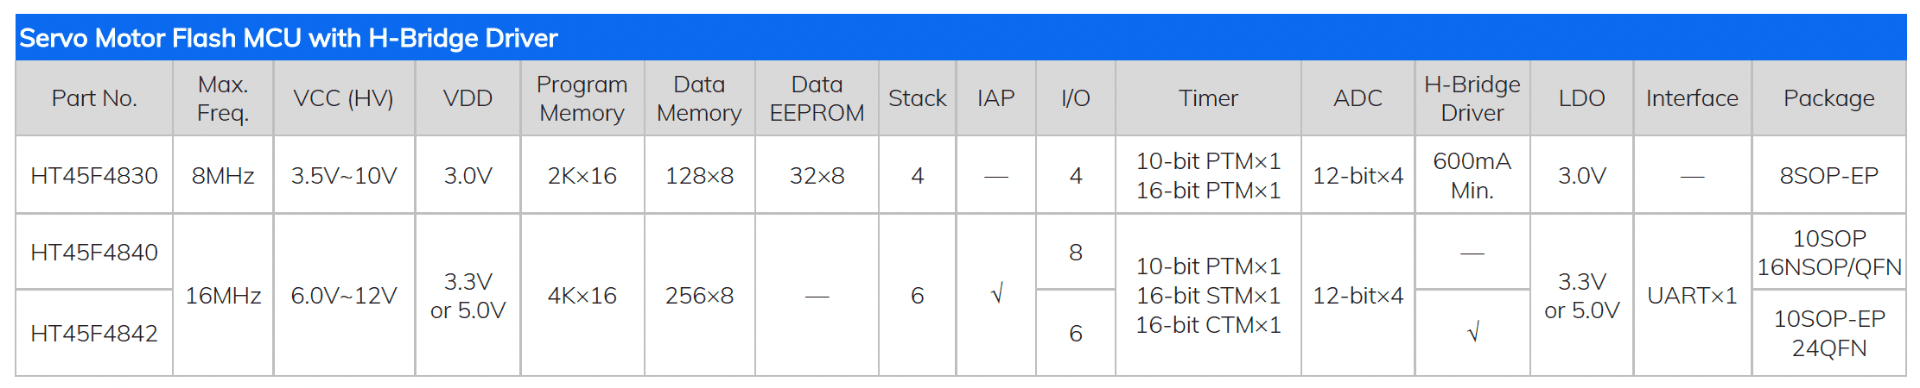Screen dimensions: 1920x388
Task: Click the UART×1 interface cell
Action: click(1692, 295)
